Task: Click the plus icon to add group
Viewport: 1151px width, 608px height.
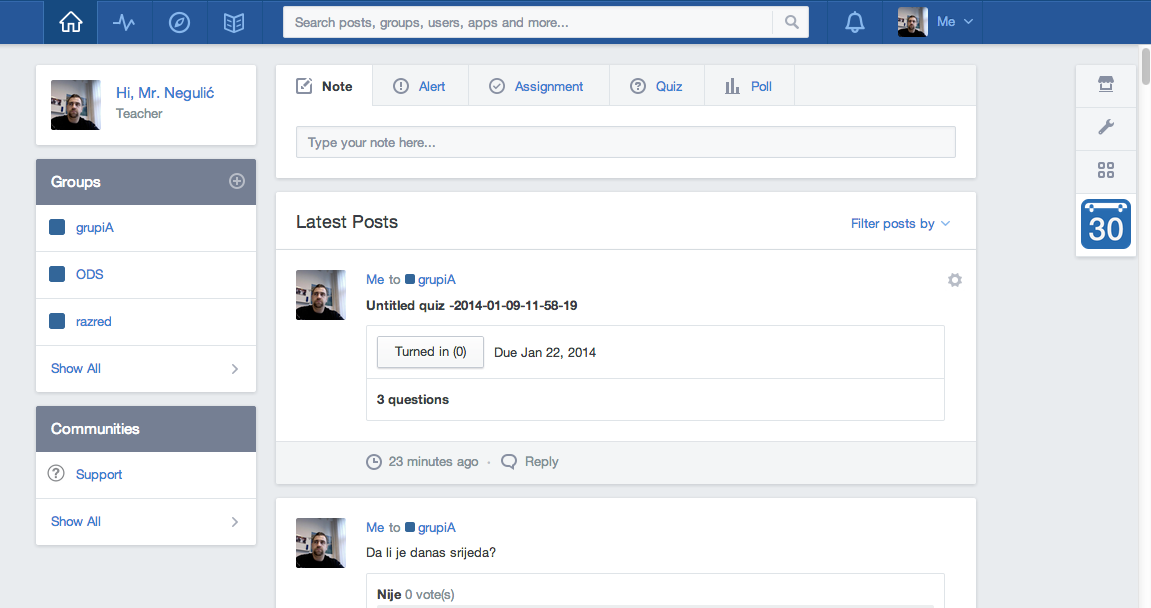Action: coord(237,181)
